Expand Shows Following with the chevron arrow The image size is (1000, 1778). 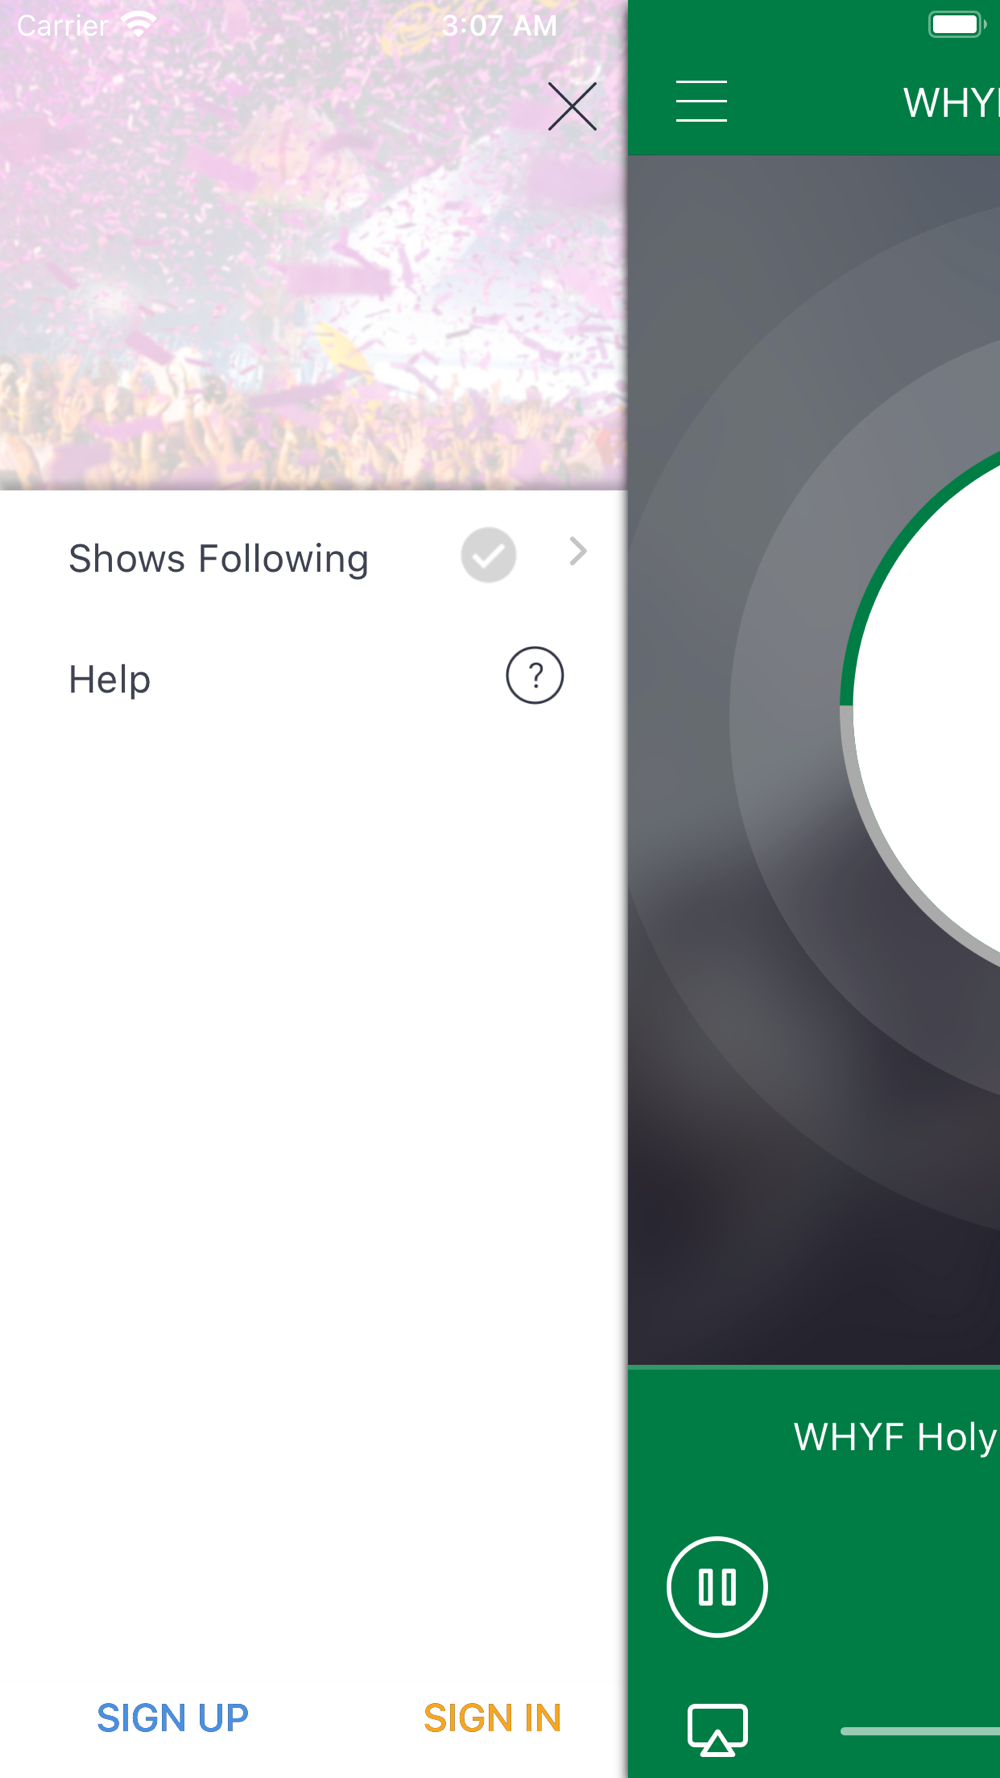point(578,551)
